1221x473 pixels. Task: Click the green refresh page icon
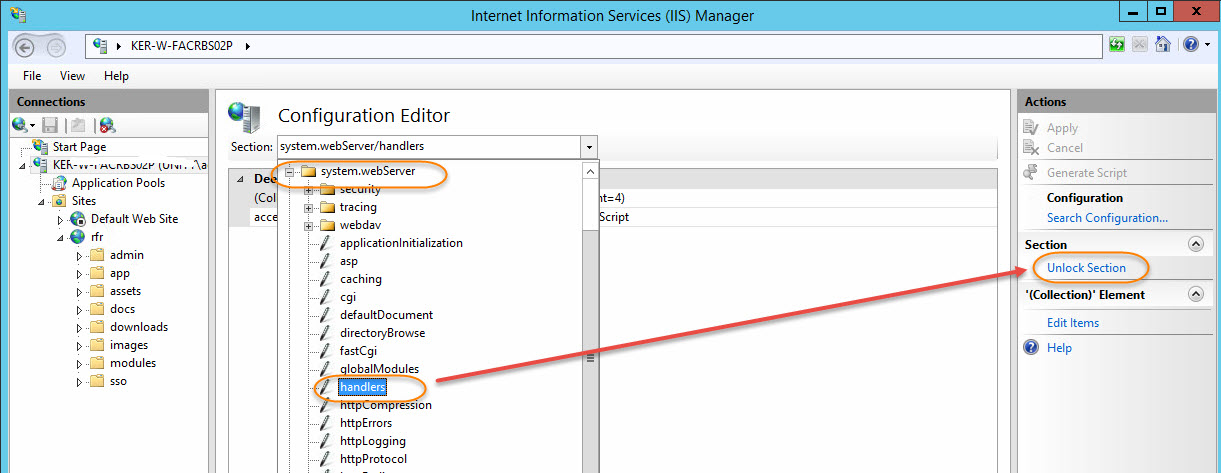(1117, 45)
